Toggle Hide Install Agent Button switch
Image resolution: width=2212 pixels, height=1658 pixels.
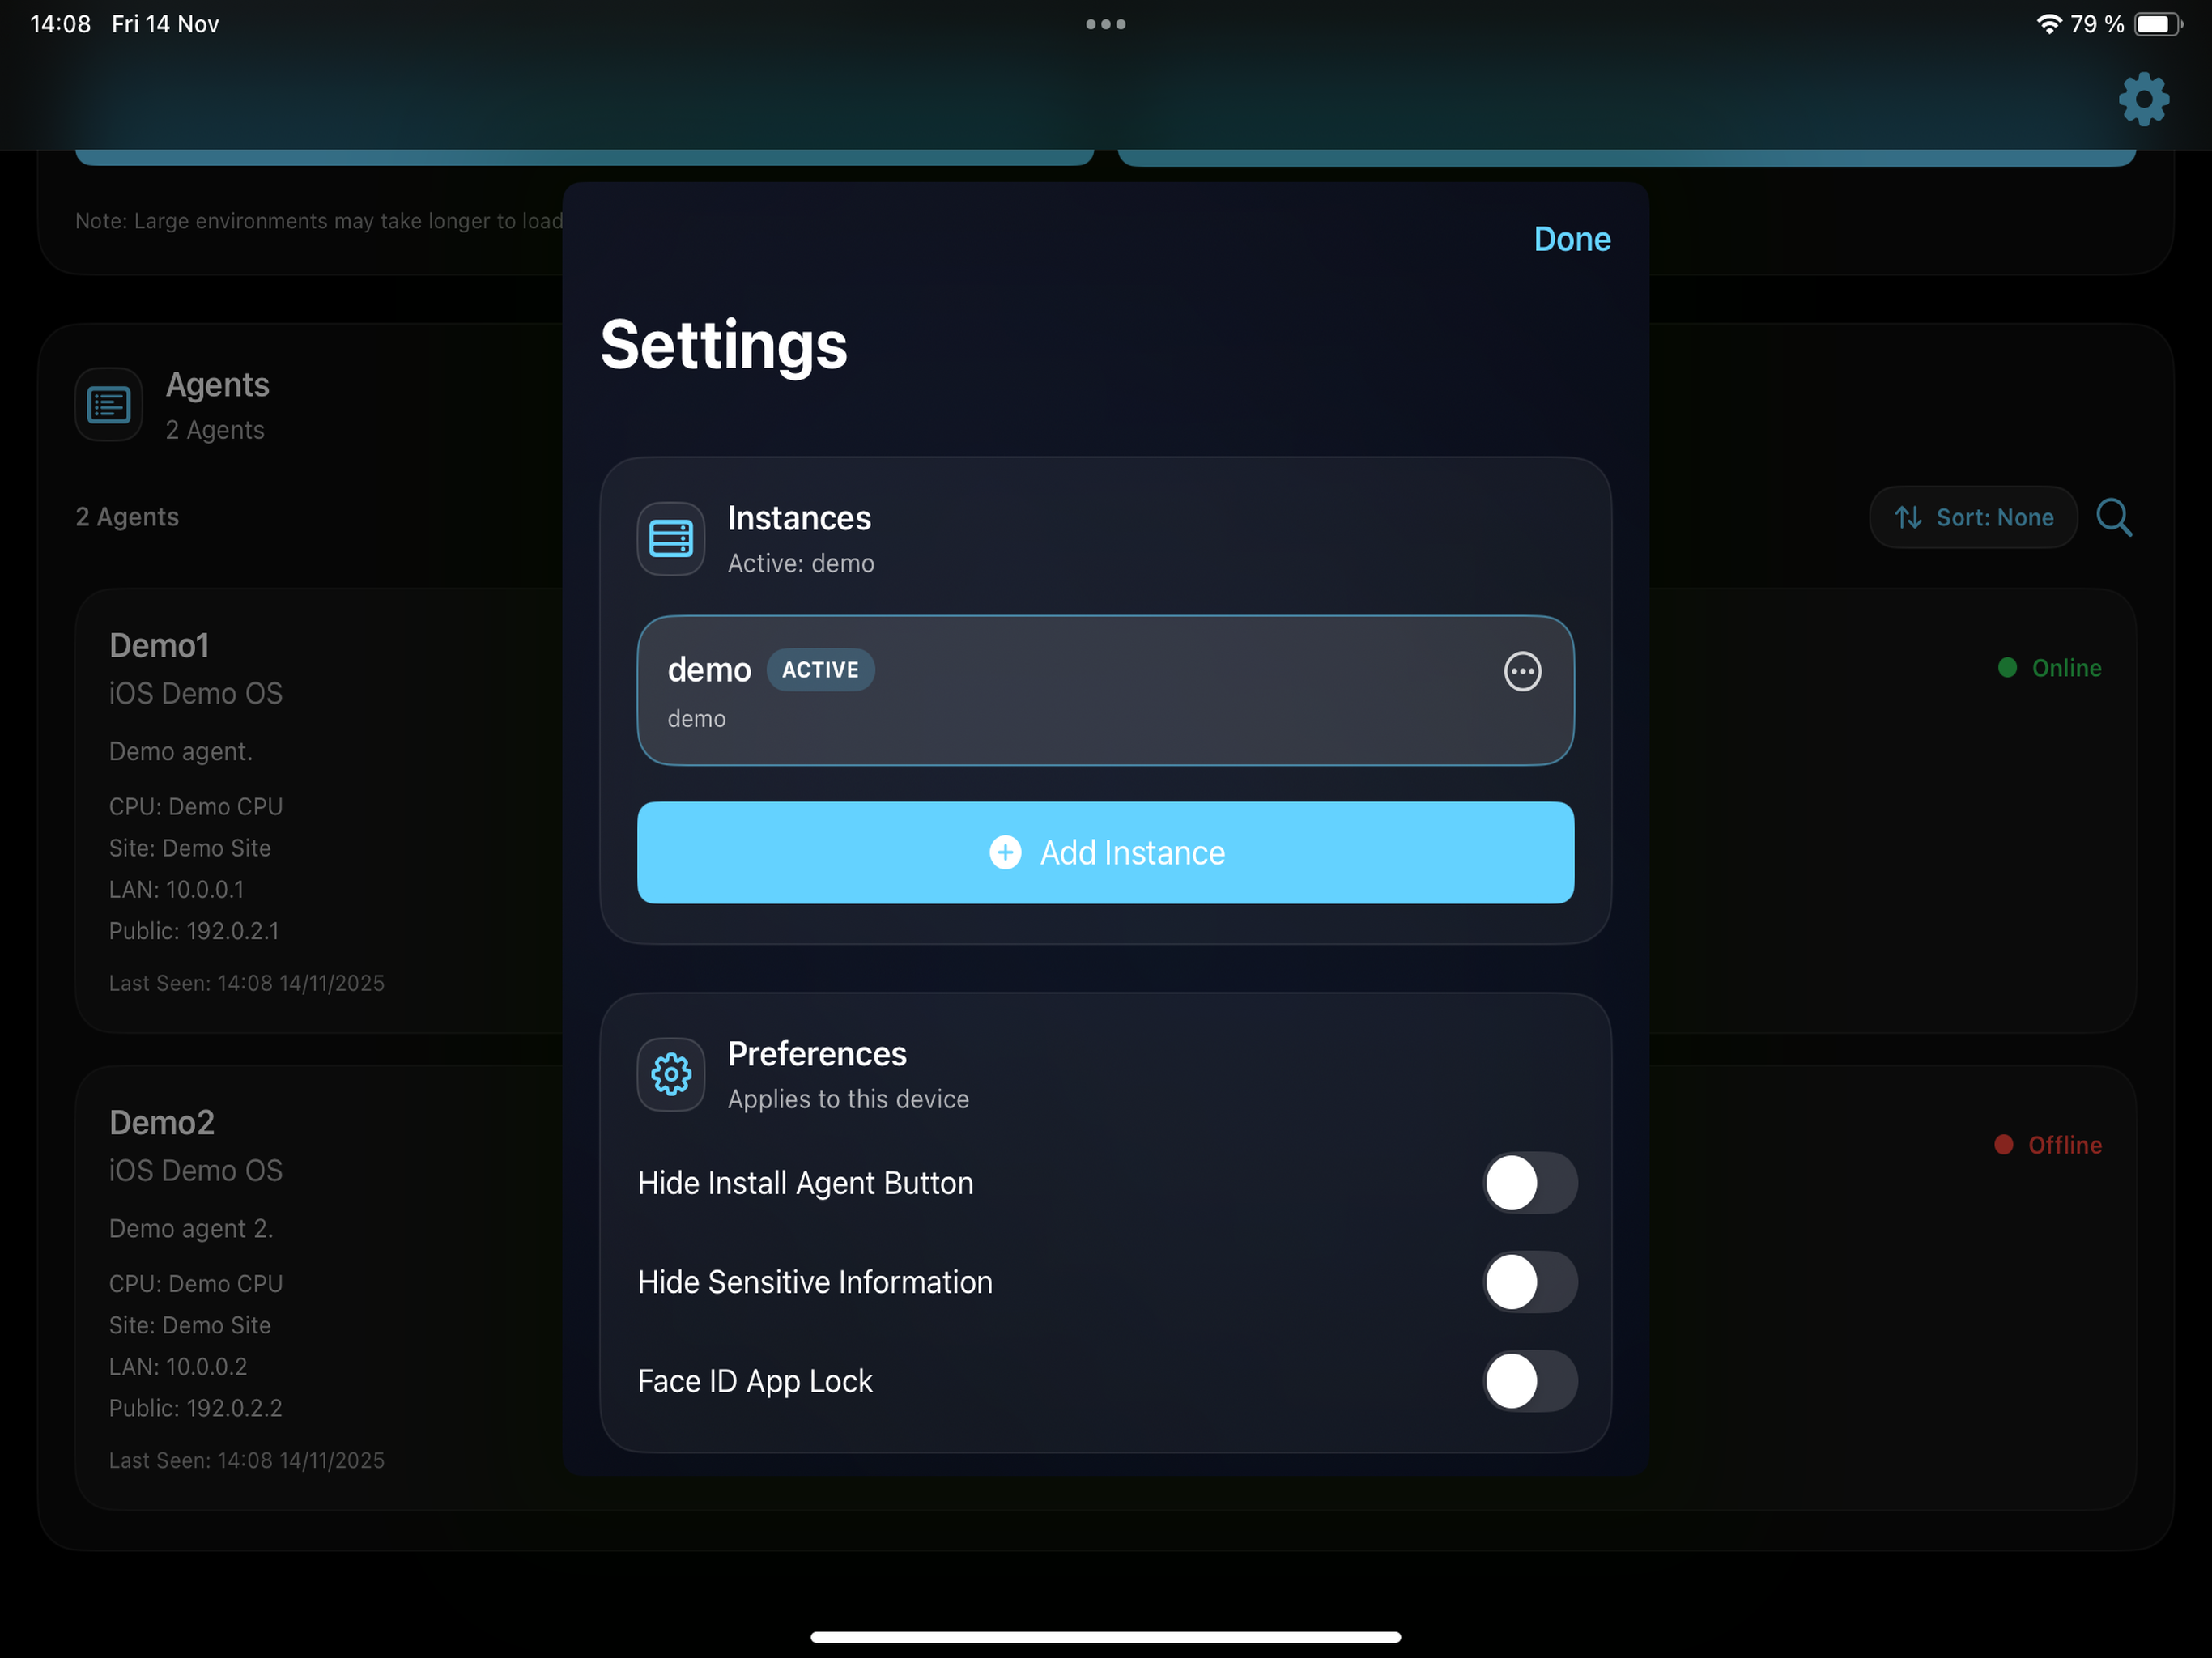click(x=1530, y=1183)
